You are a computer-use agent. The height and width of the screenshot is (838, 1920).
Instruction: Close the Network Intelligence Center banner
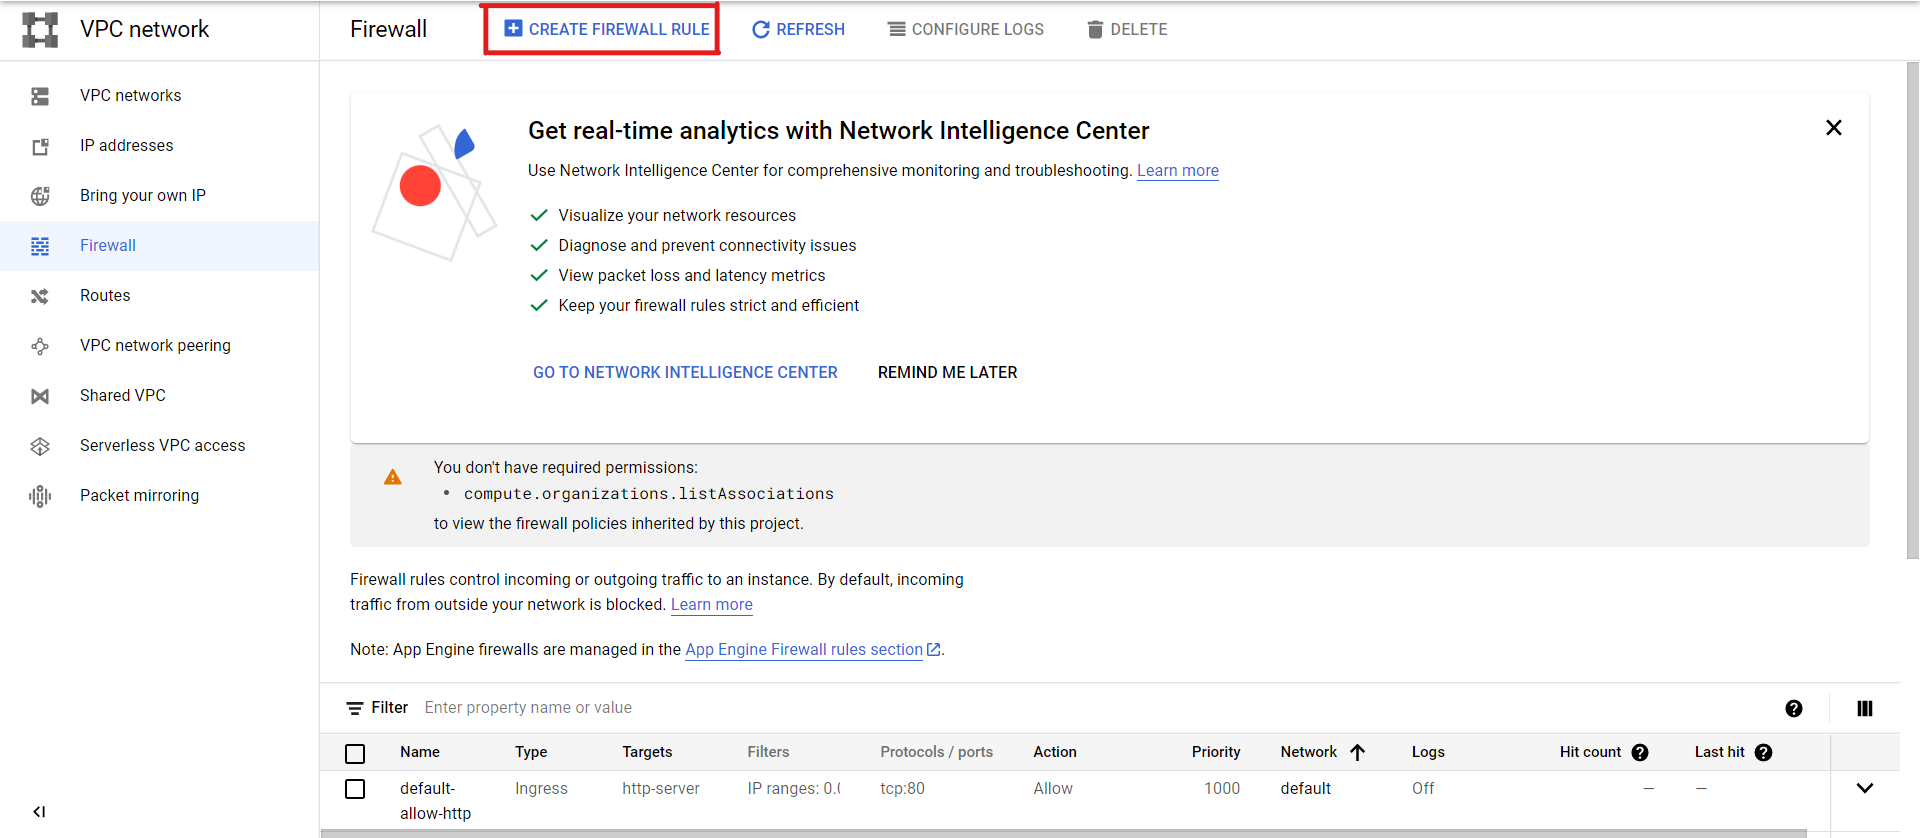coord(1834,128)
